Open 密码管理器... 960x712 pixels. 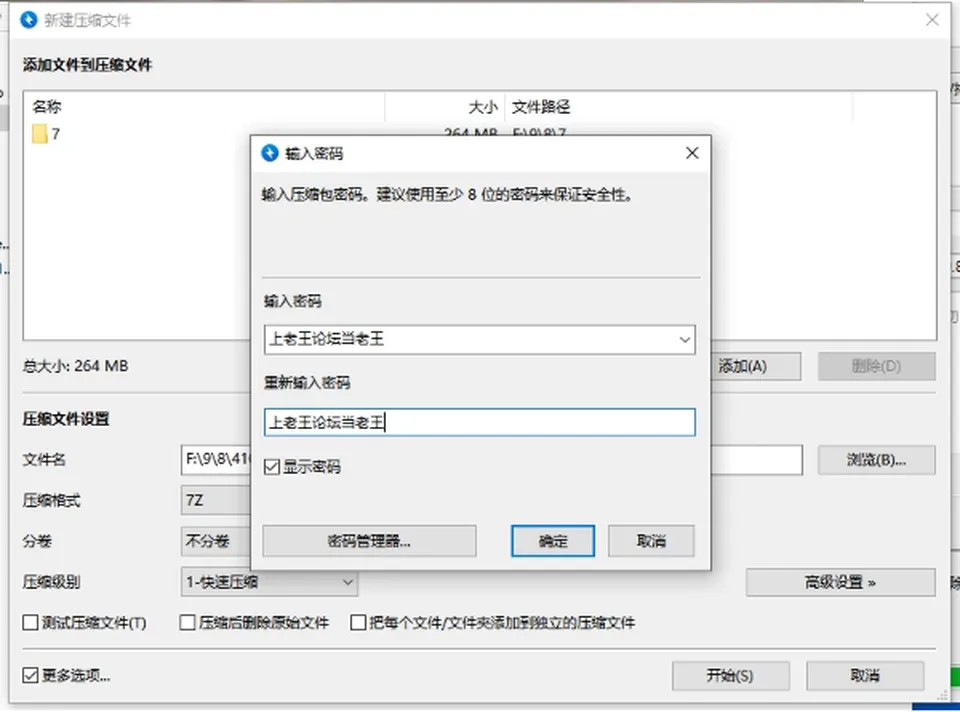pos(369,541)
